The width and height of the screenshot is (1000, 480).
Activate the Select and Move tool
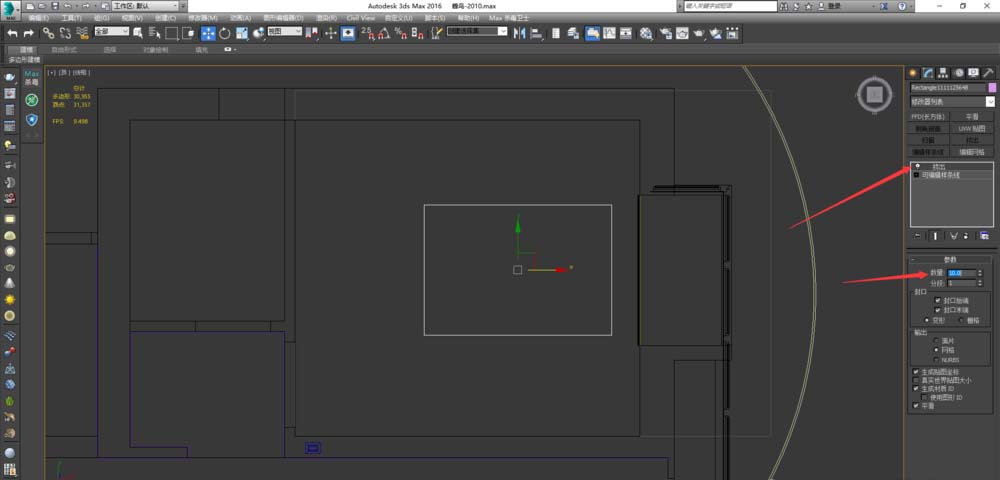pyautogui.click(x=208, y=33)
